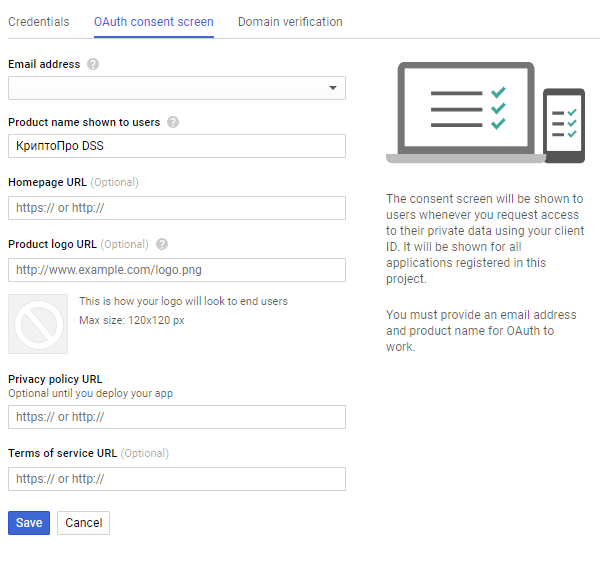
Task: Click the Cancel button
Action: (84, 523)
